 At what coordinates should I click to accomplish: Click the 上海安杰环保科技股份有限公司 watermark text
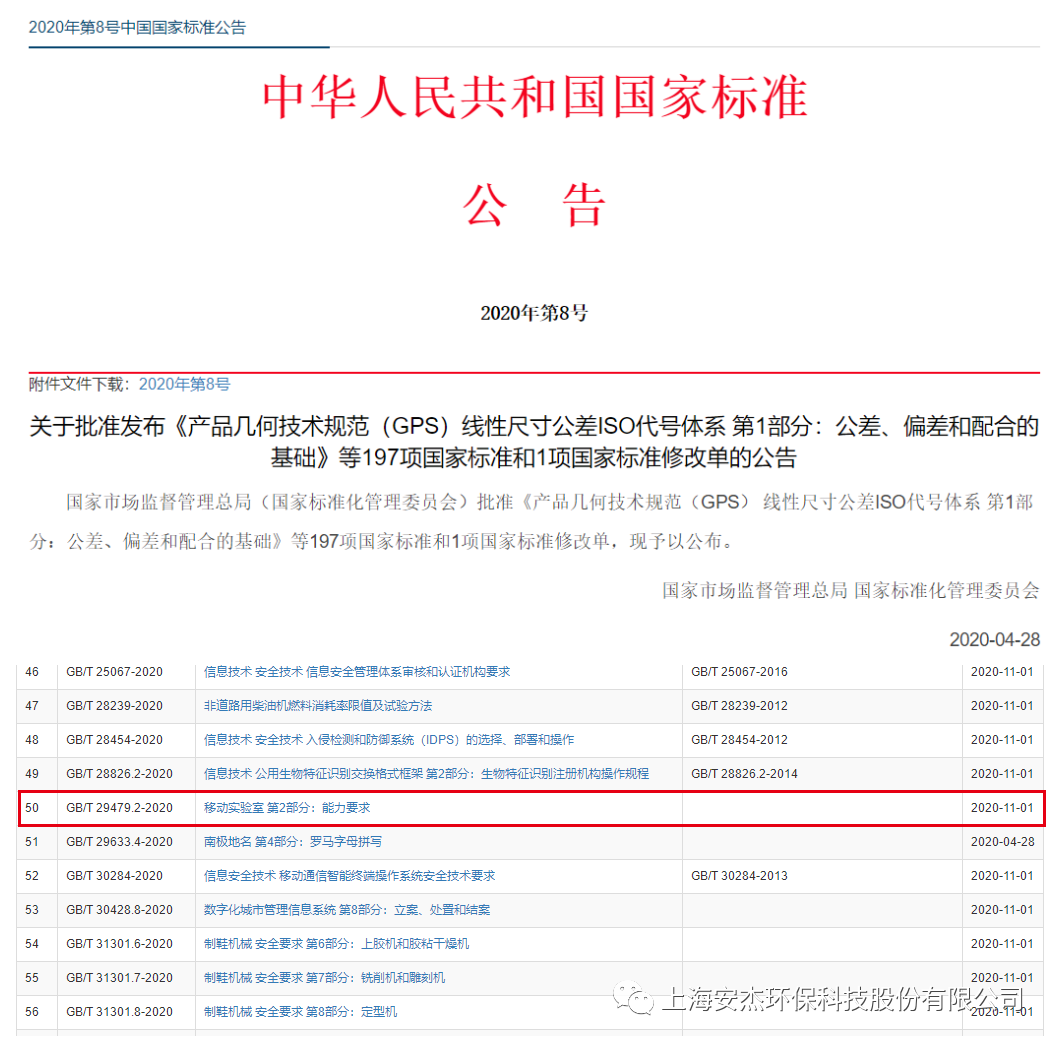[x=843, y=998]
